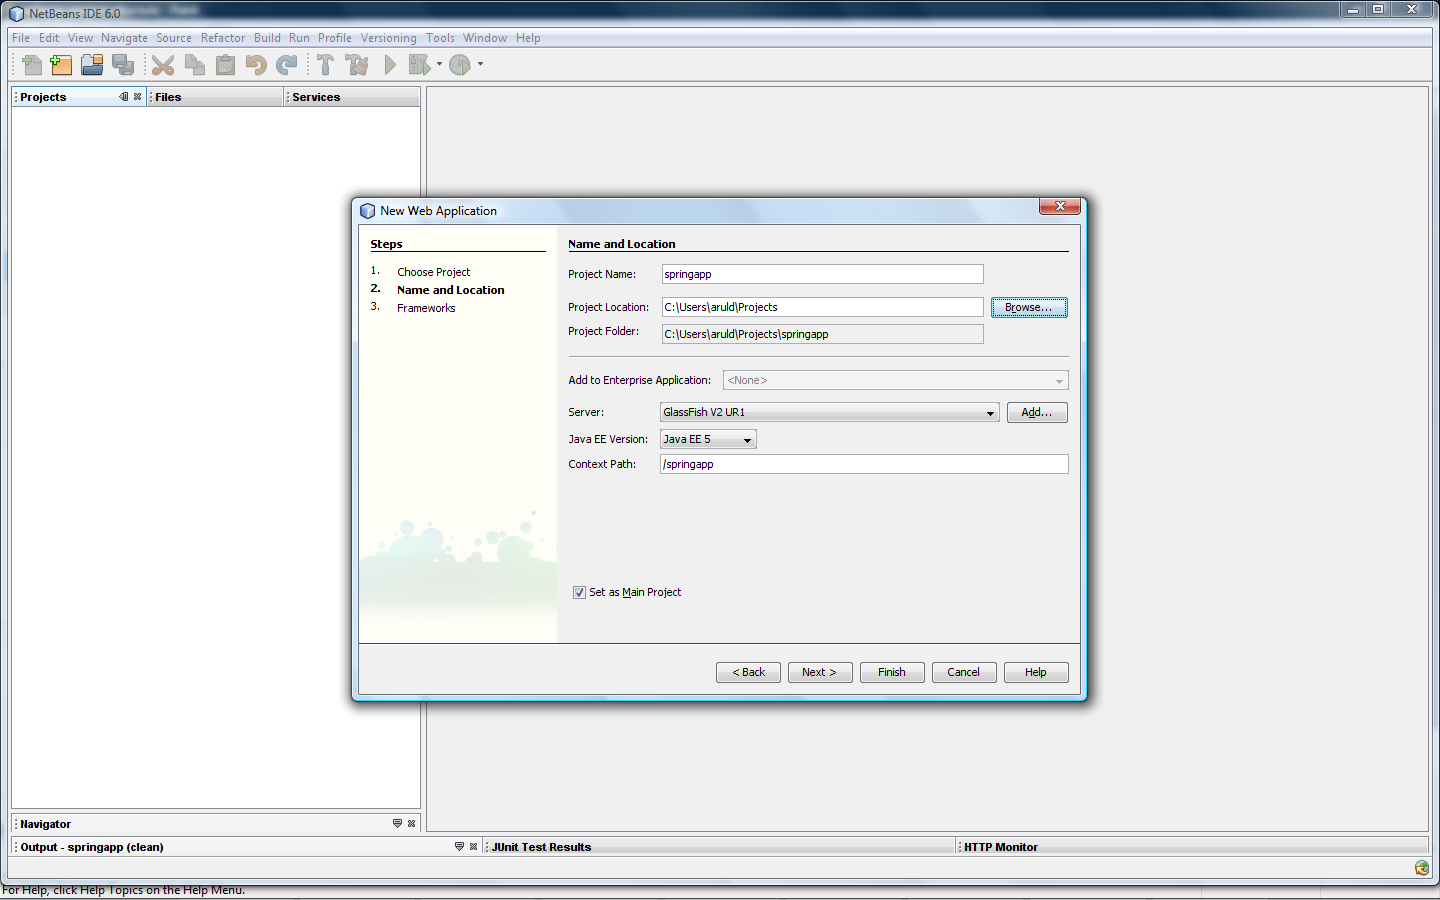
Task: Uncheck Set as Main Project checkbox
Action: coord(579,592)
